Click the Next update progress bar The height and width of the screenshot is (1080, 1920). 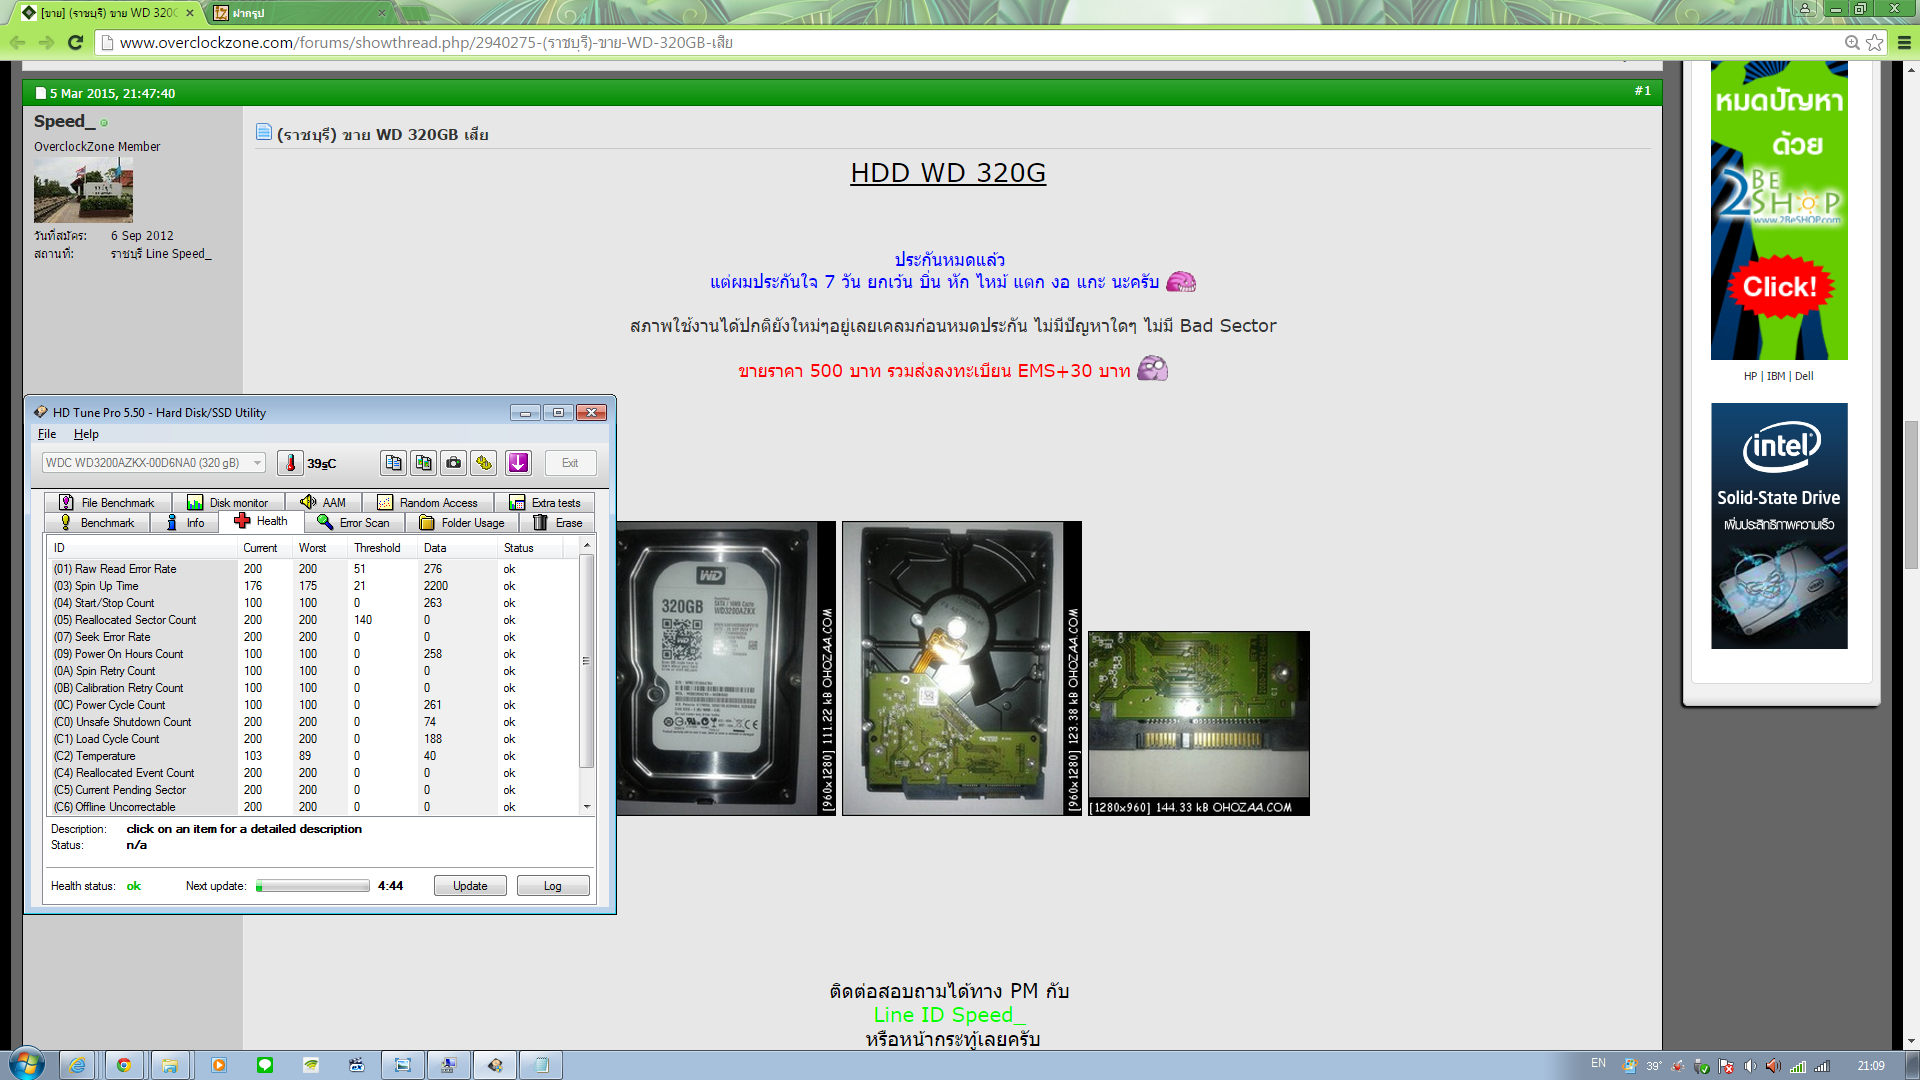tap(313, 886)
